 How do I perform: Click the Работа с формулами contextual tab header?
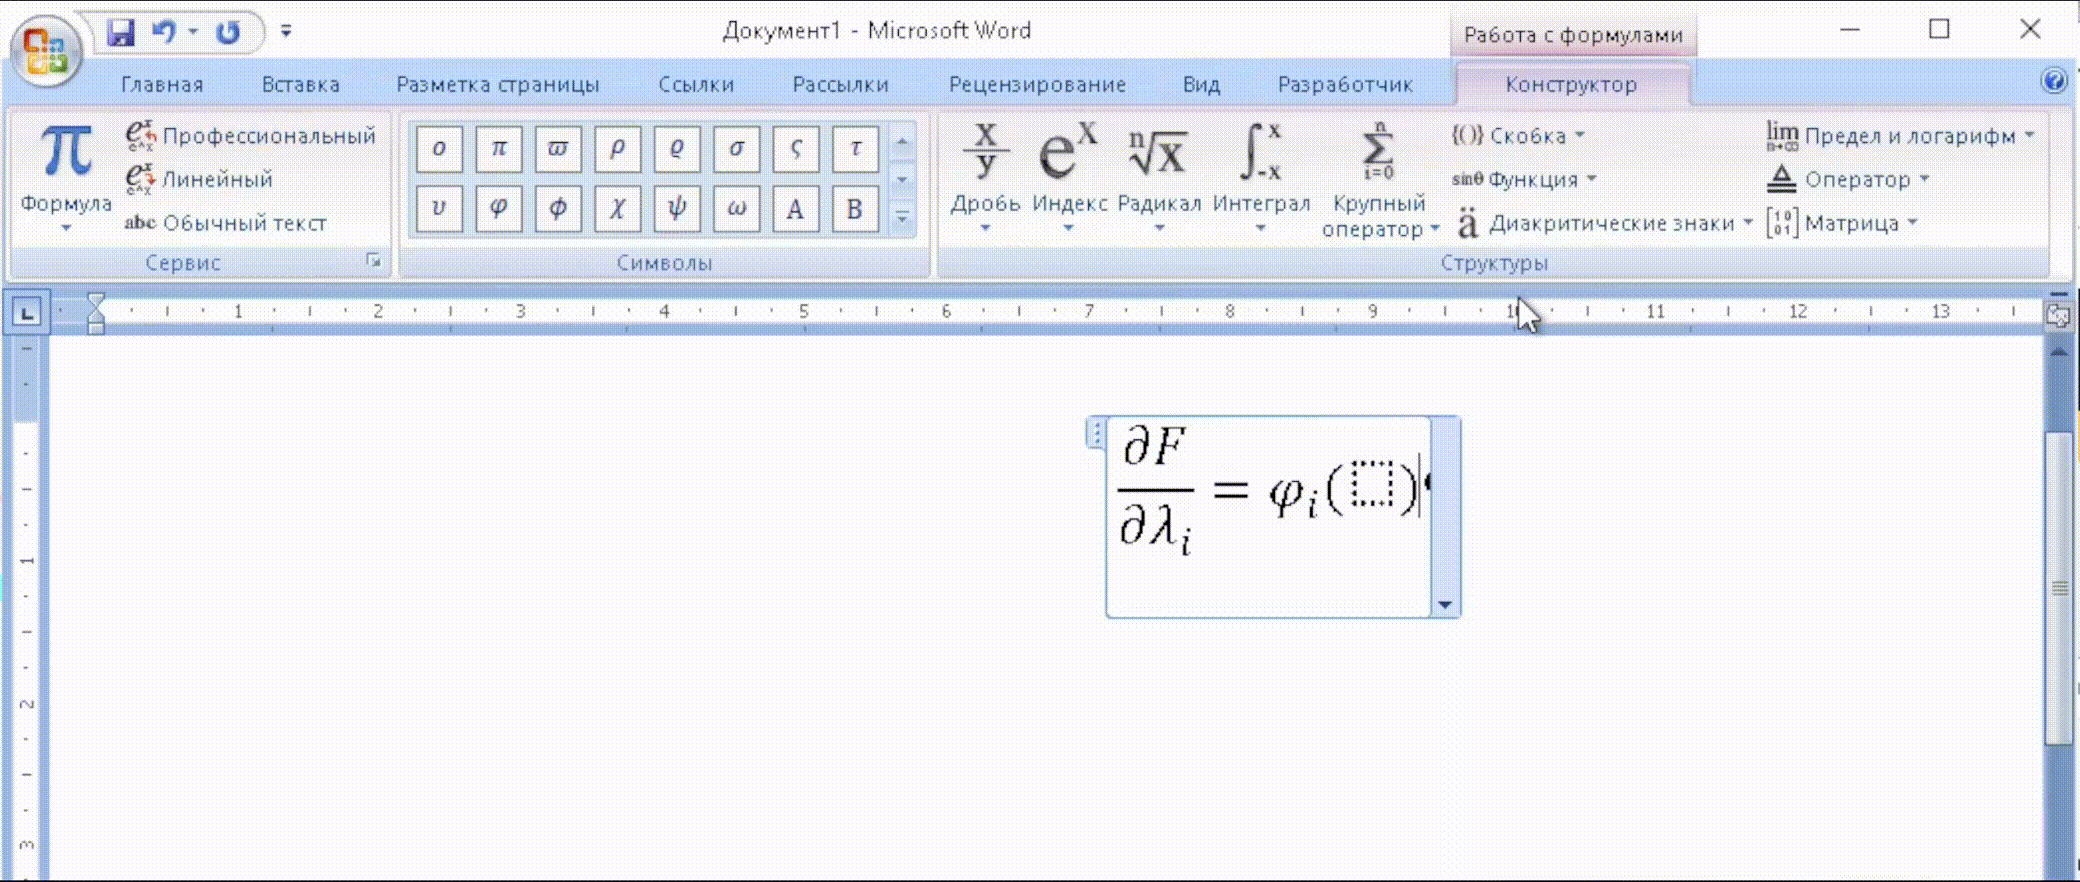(1573, 35)
